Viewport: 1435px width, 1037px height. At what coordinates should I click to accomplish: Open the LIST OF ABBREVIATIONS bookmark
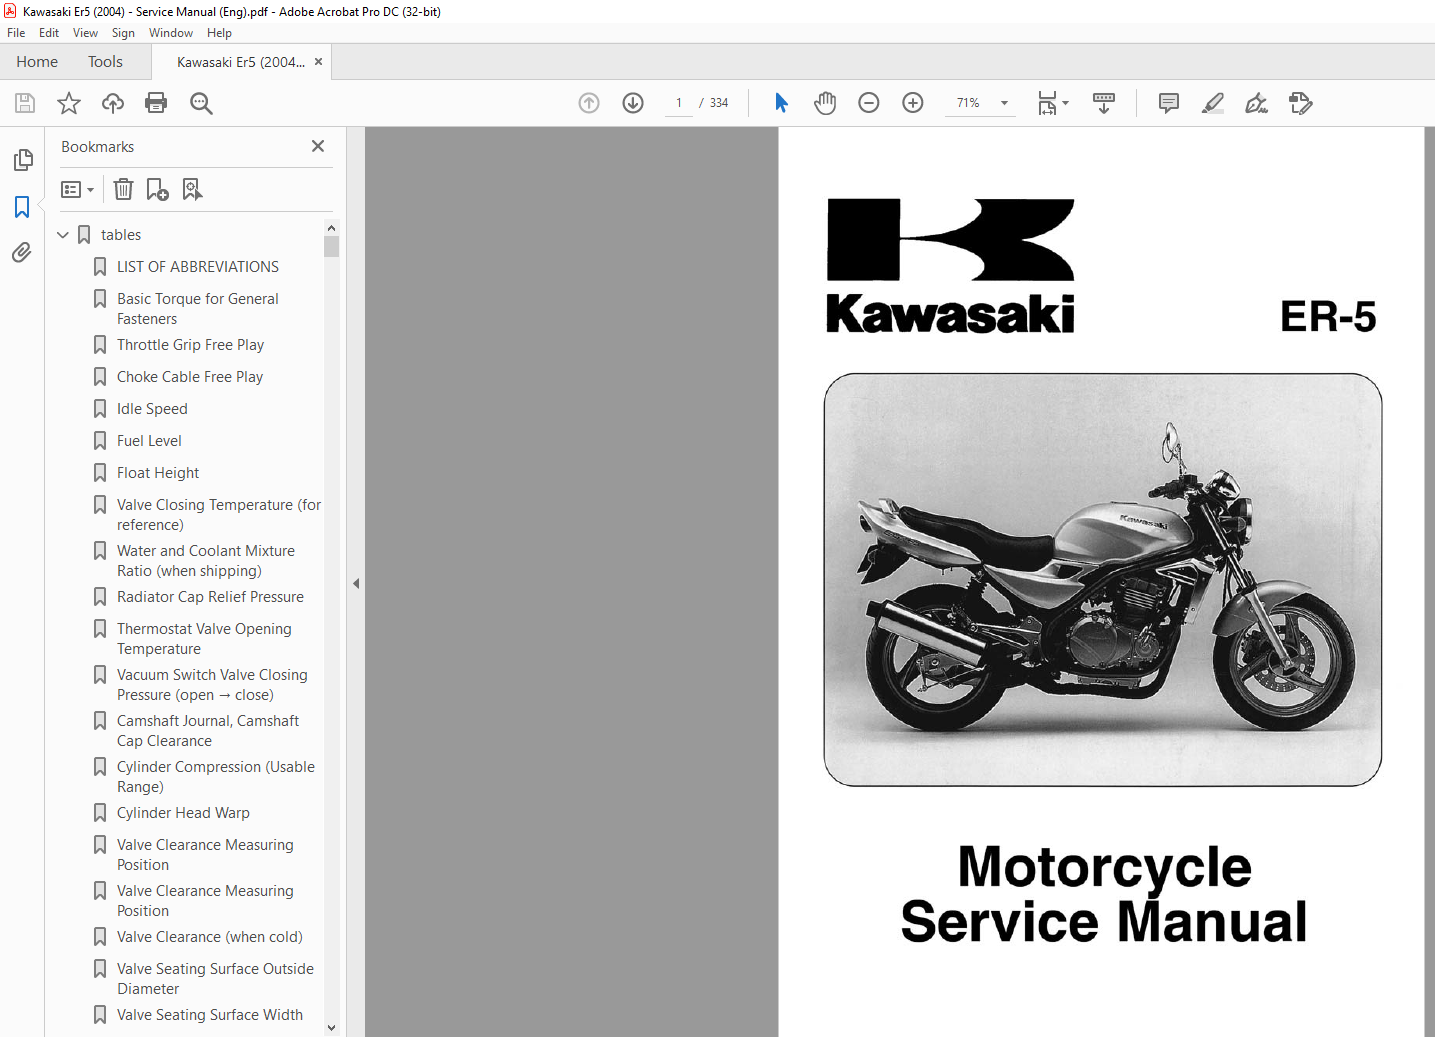pyautogui.click(x=198, y=267)
